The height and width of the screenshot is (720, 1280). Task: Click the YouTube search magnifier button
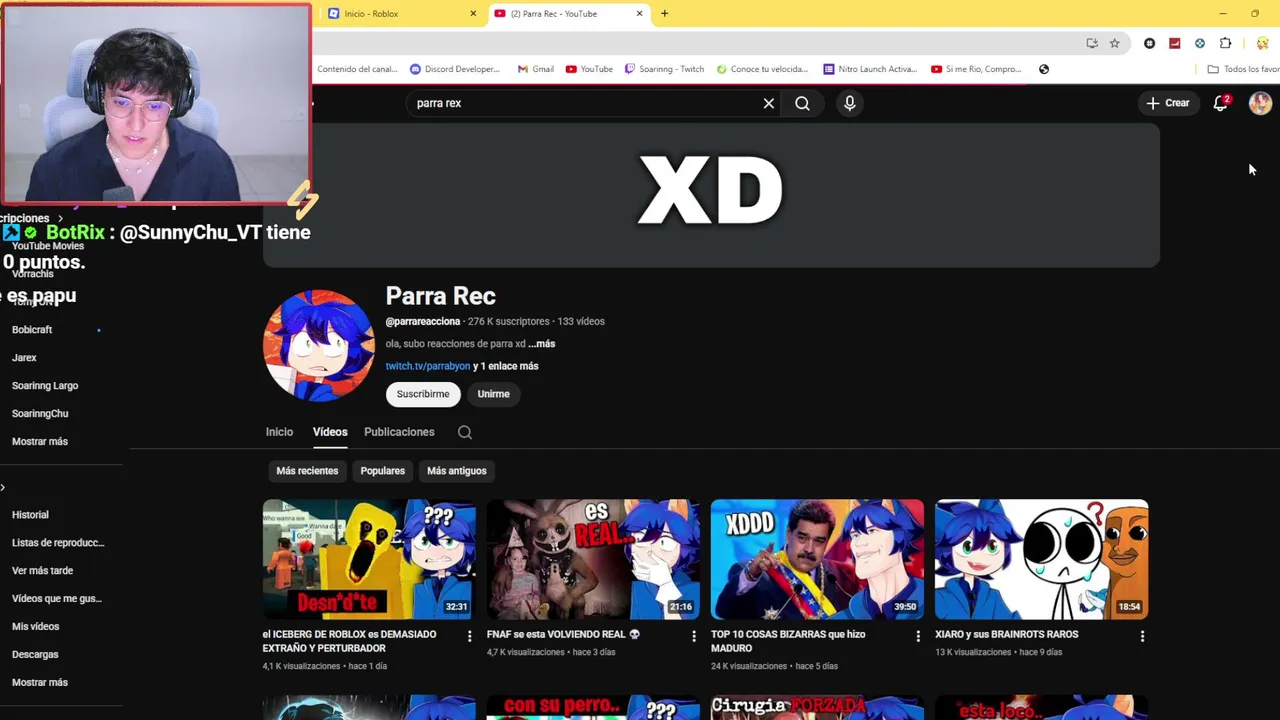(802, 103)
